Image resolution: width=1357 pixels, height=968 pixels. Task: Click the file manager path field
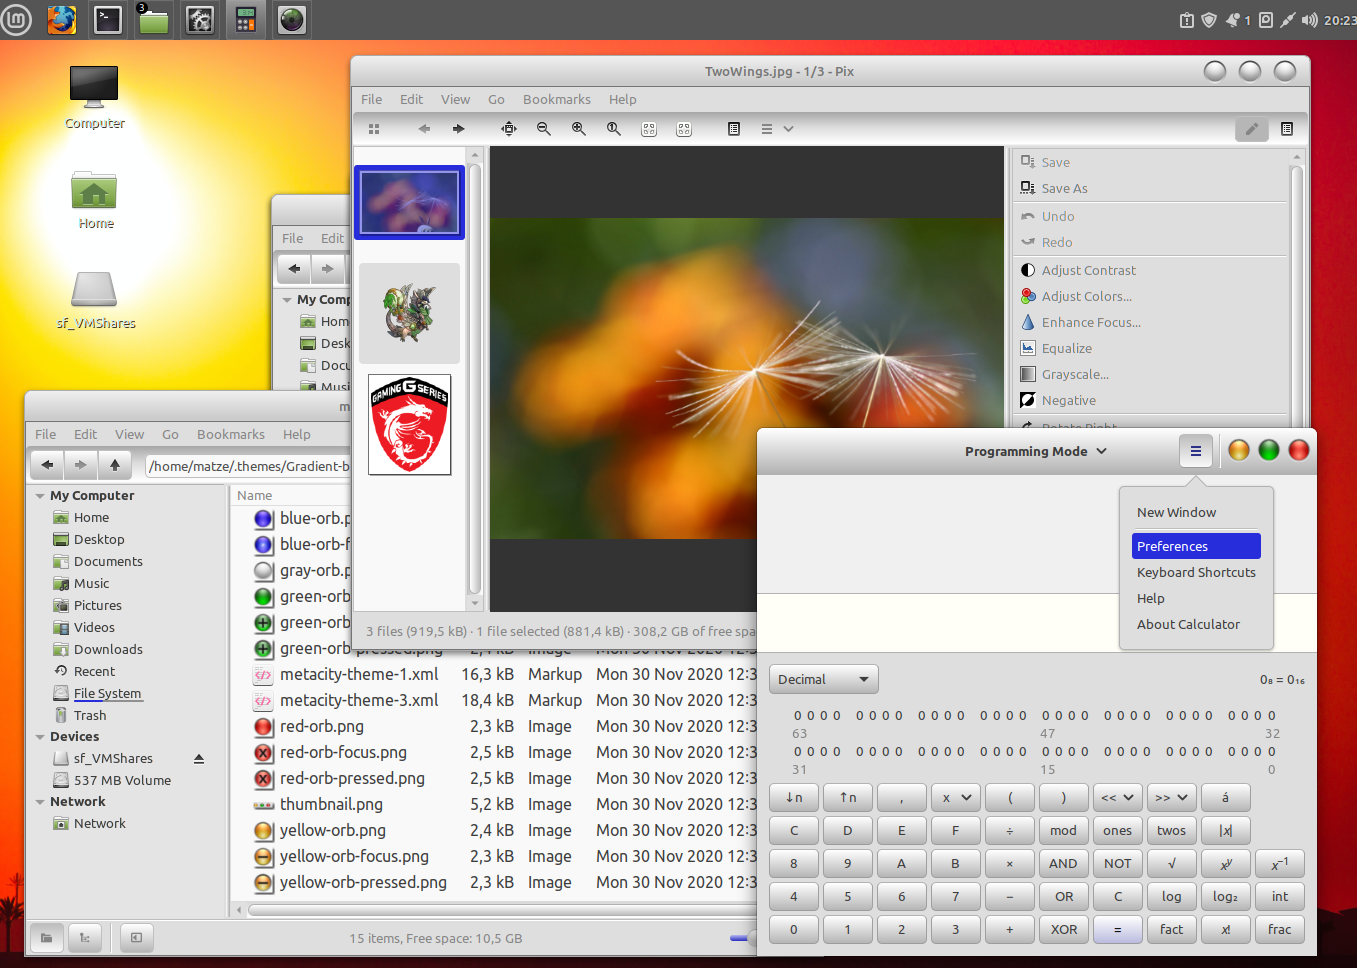250,466
